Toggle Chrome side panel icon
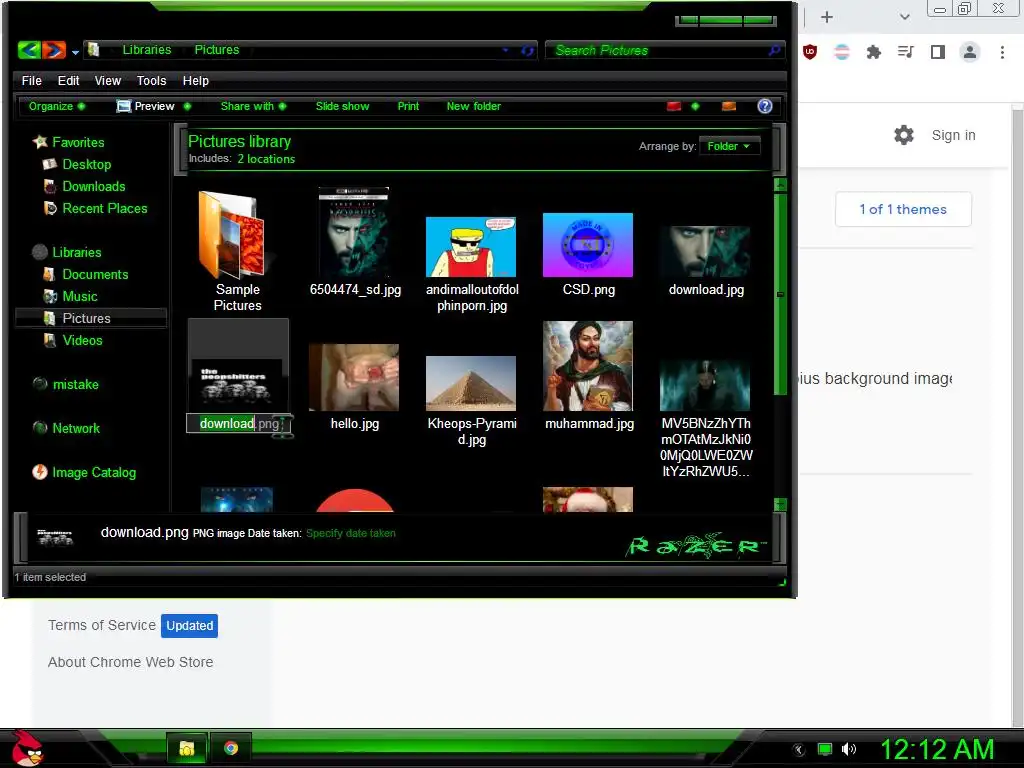 [x=938, y=52]
